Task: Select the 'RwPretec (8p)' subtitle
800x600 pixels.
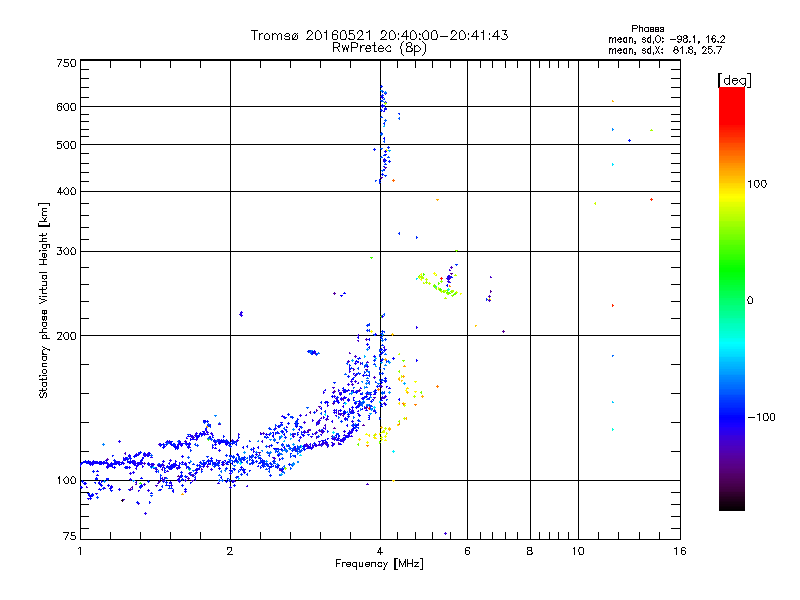Action: click(x=379, y=48)
